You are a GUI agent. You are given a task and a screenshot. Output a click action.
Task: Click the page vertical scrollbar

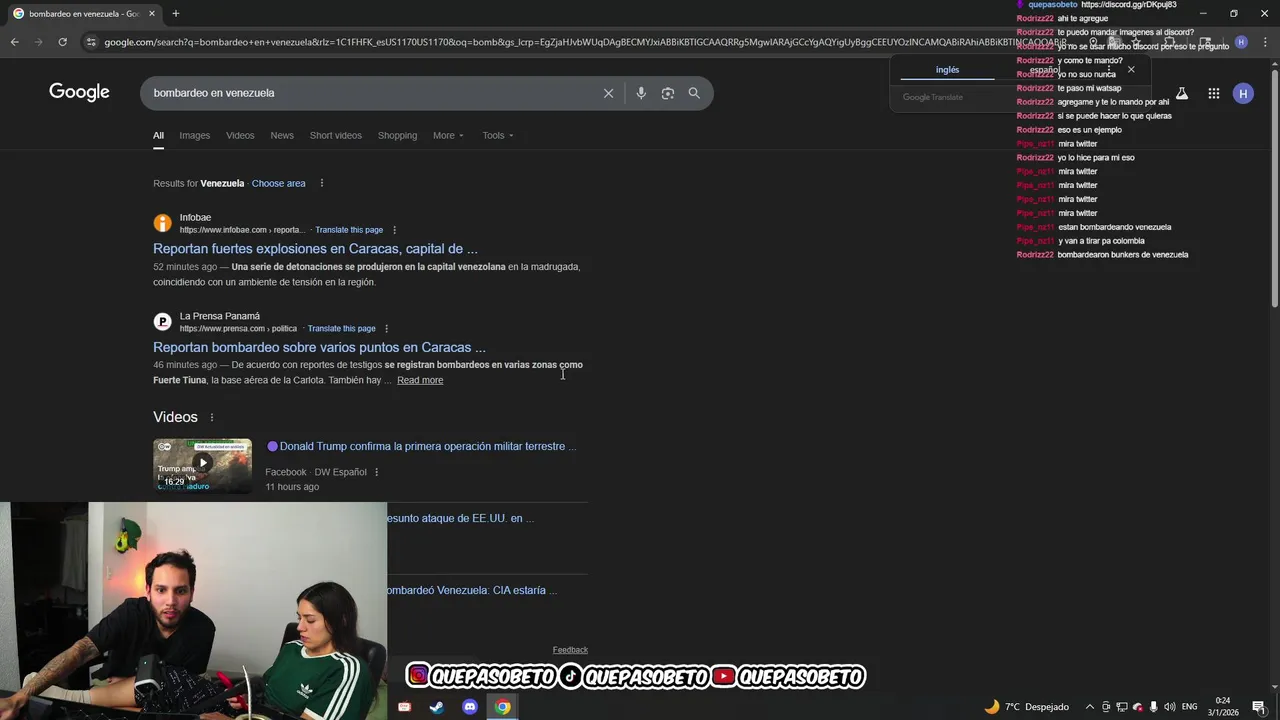[x=1274, y=186]
